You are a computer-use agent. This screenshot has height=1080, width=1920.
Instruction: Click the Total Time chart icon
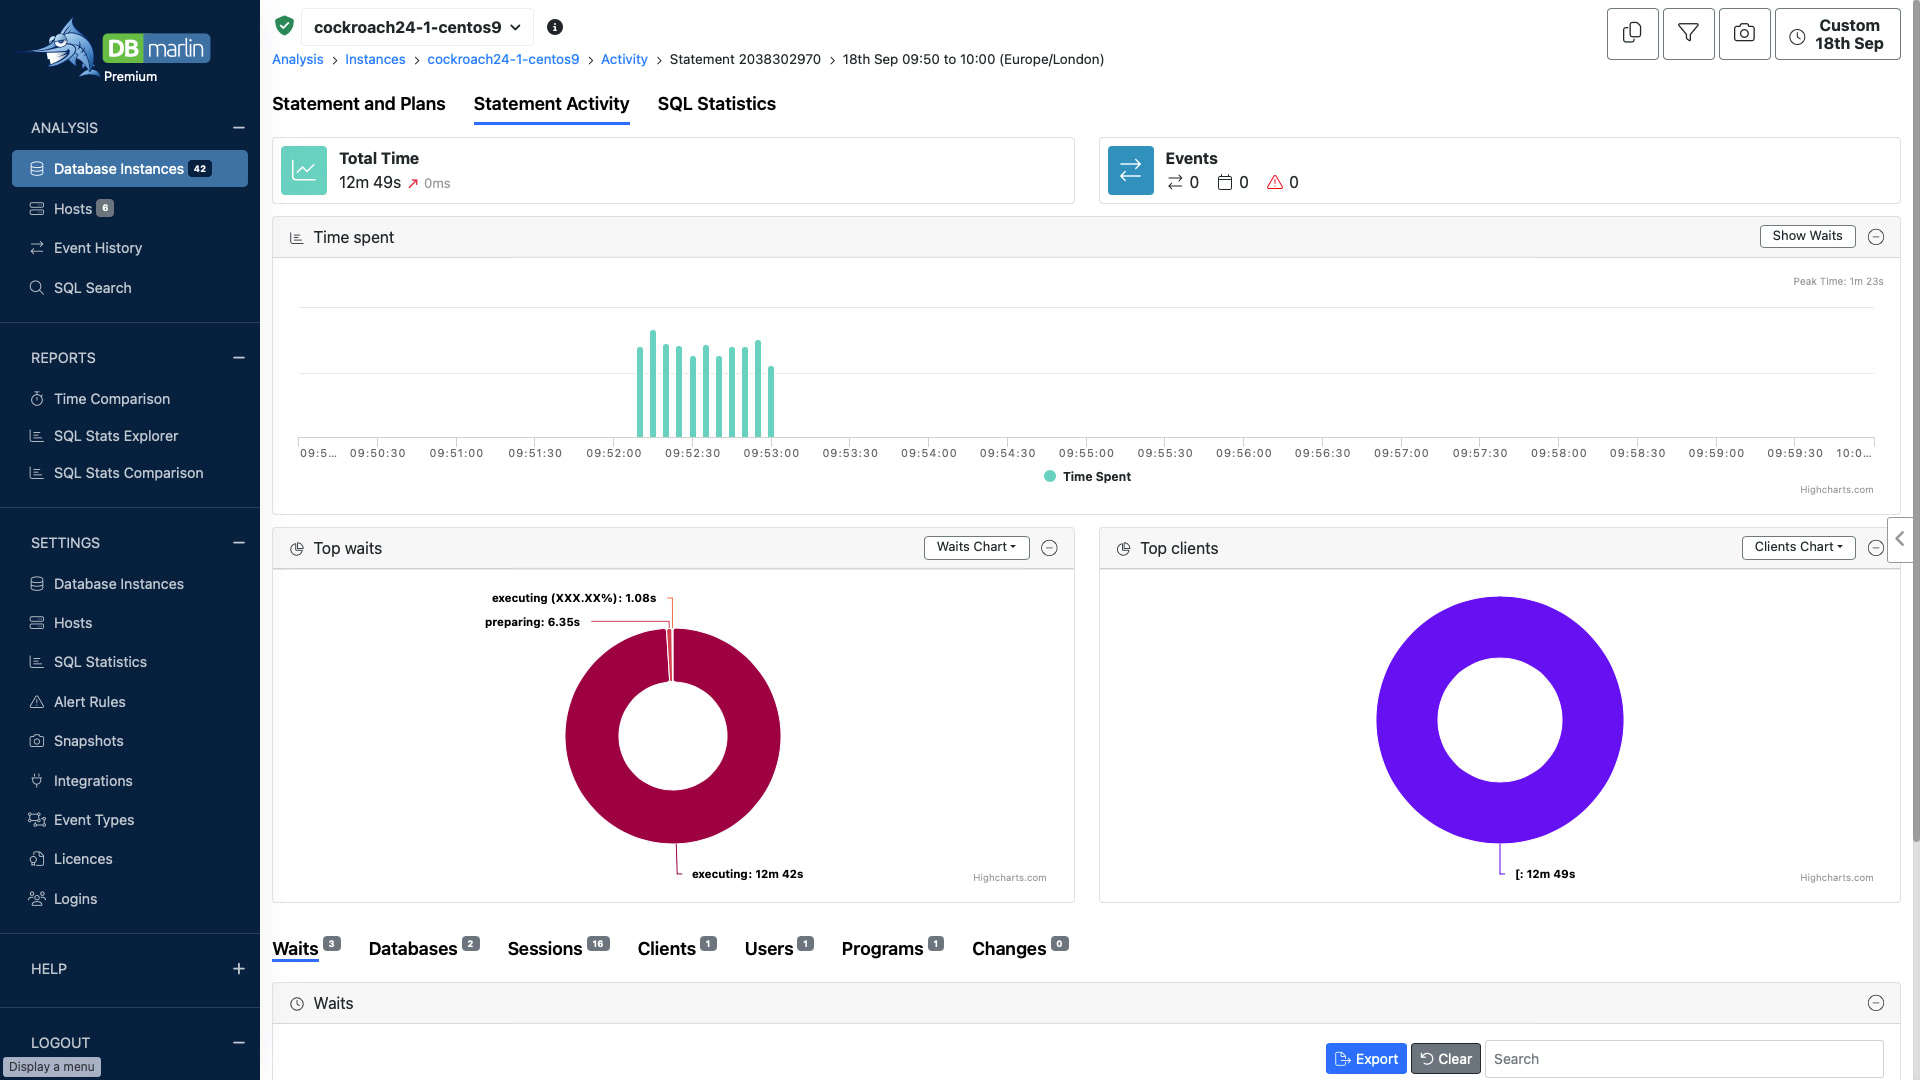pyautogui.click(x=304, y=170)
